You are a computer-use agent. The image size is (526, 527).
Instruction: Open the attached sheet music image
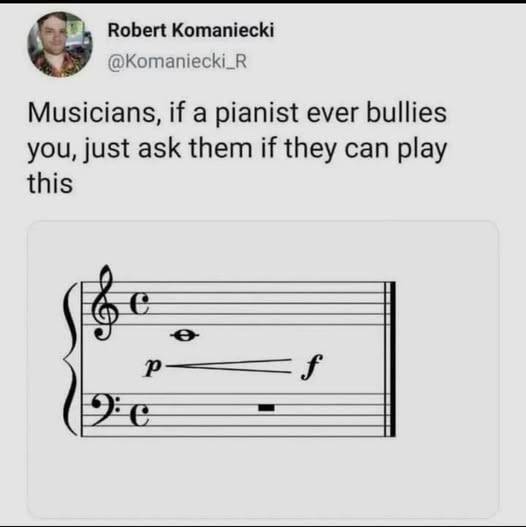262,370
